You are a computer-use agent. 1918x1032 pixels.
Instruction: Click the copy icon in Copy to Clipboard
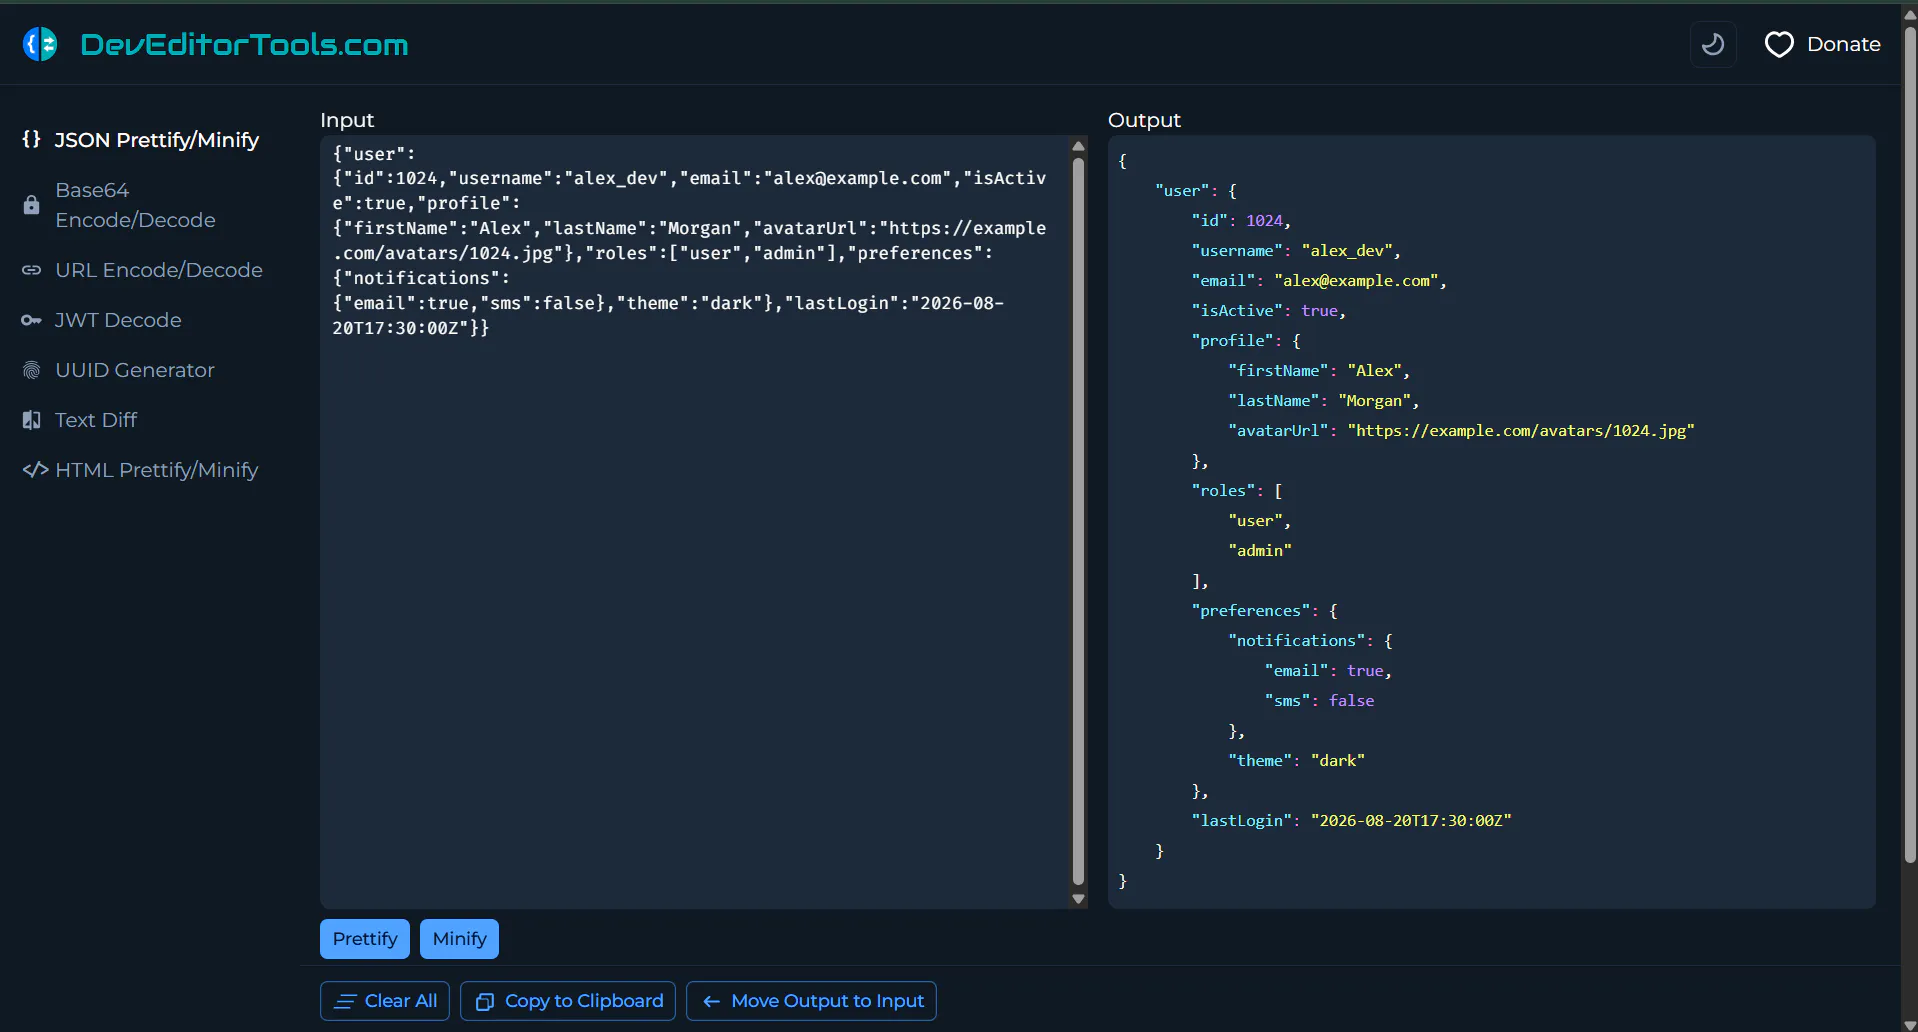coord(485,1002)
